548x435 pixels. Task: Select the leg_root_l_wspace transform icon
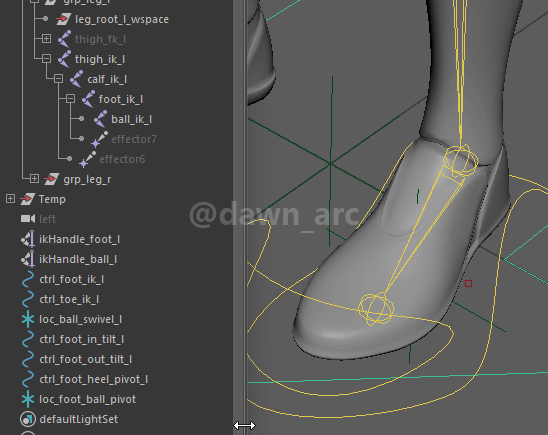point(63,19)
